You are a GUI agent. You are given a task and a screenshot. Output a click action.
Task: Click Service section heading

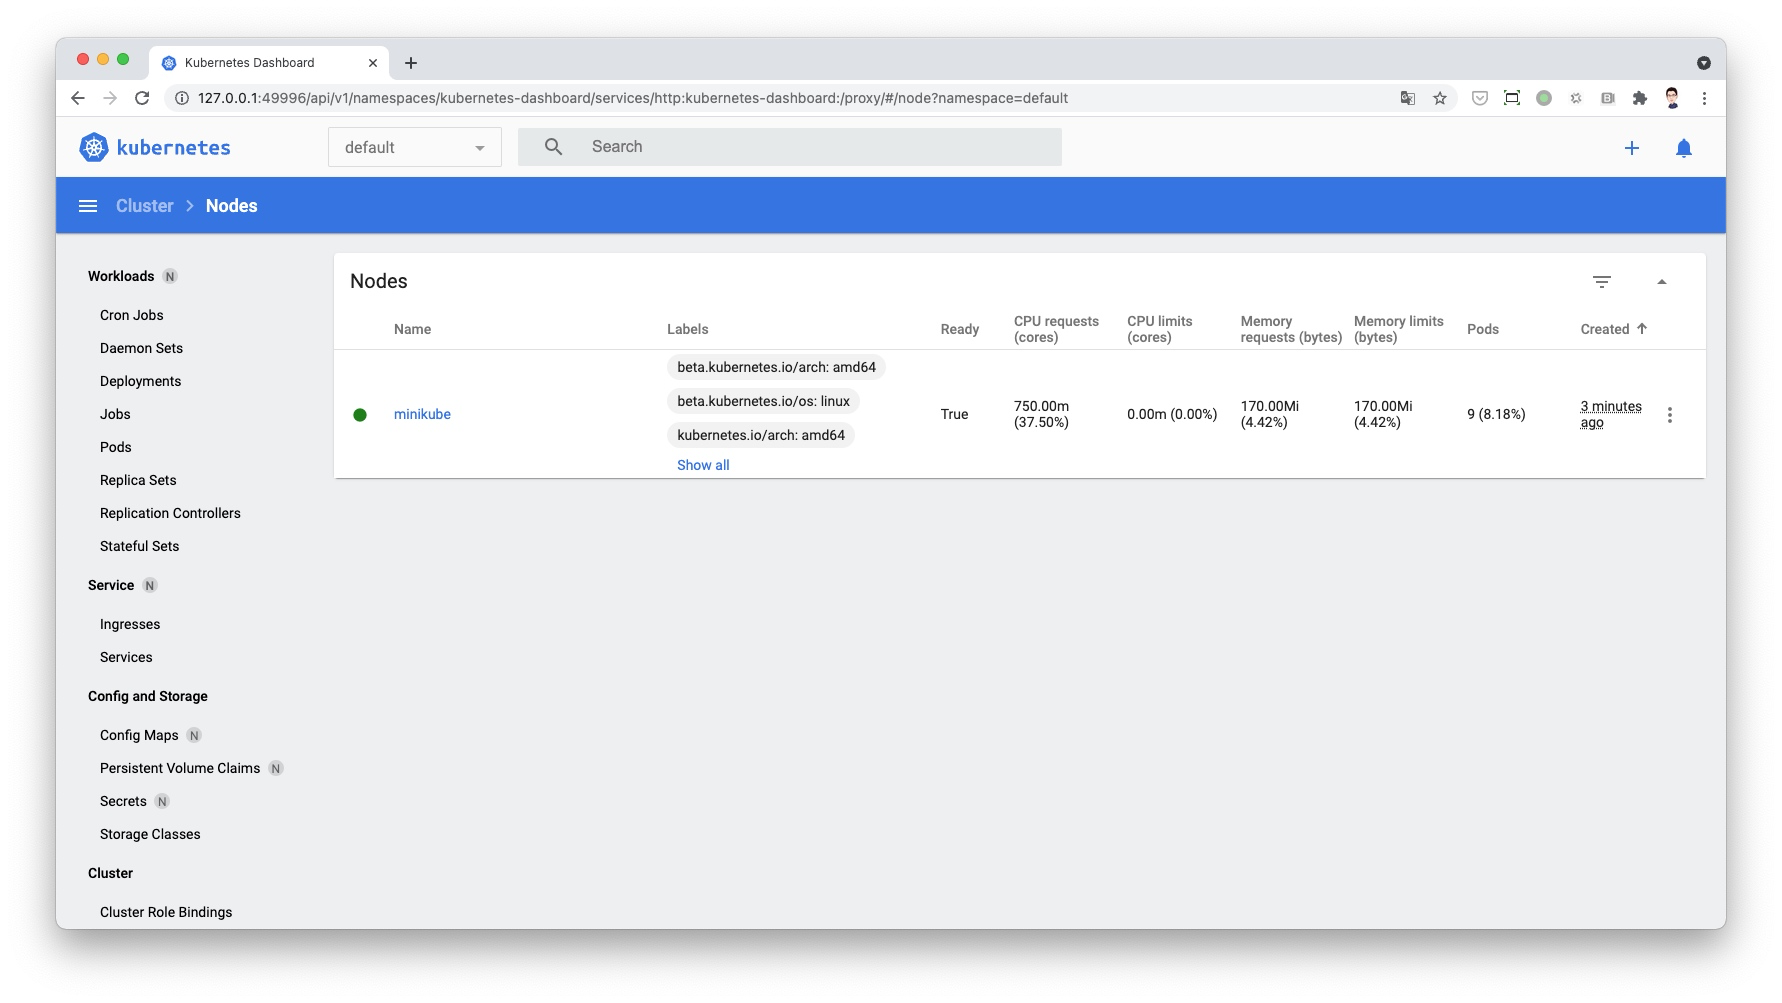click(x=111, y=585)
